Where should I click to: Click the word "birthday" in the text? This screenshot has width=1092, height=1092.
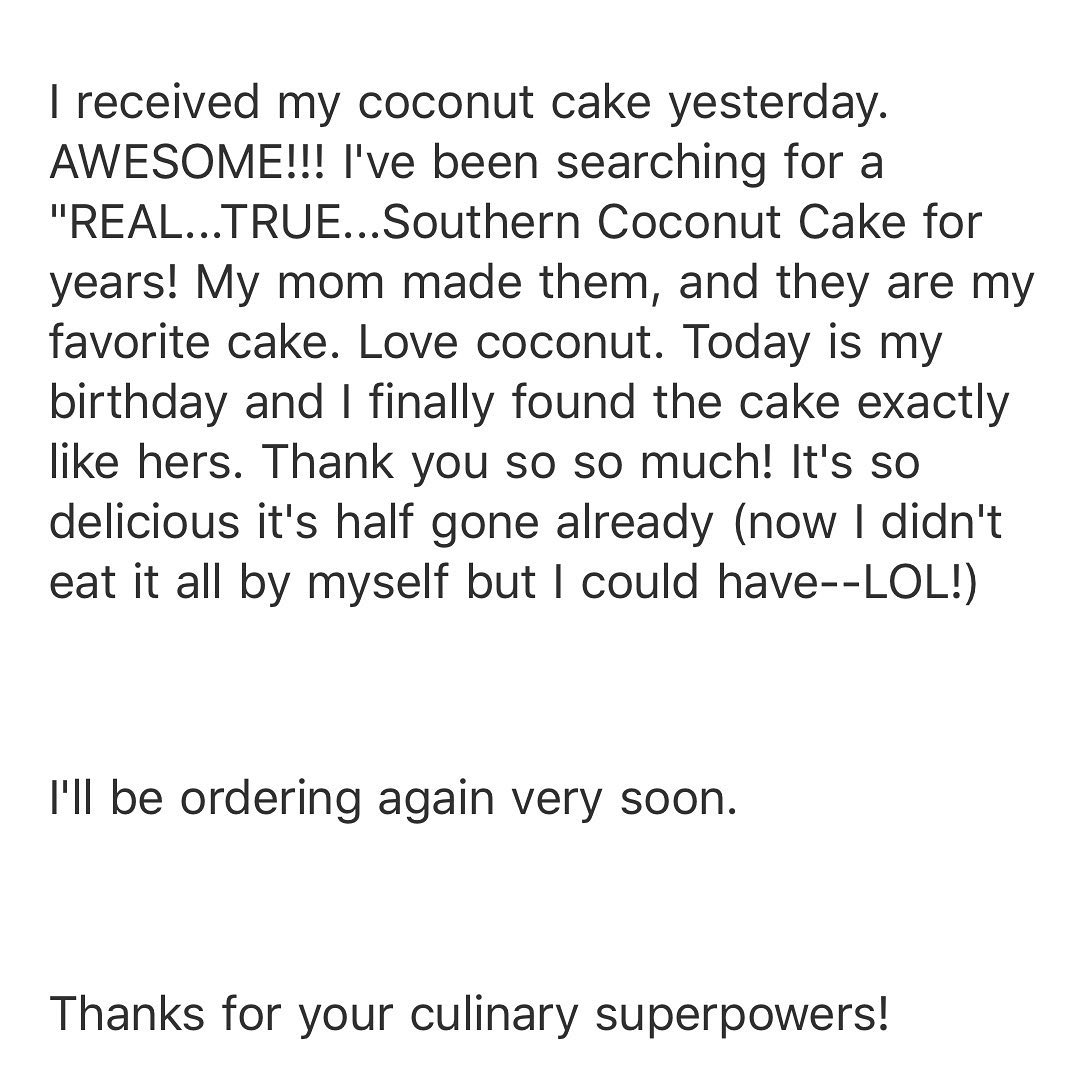click(x=138, y=405)
